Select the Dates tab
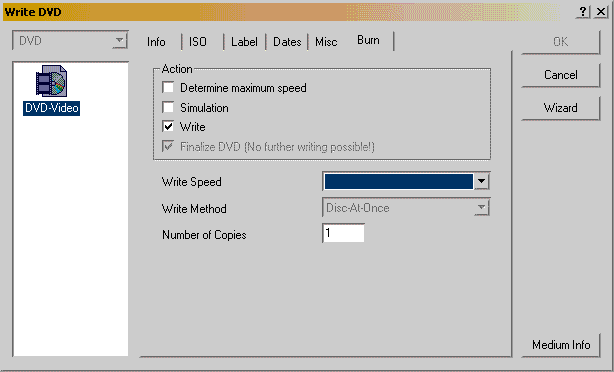 (287, 42)
